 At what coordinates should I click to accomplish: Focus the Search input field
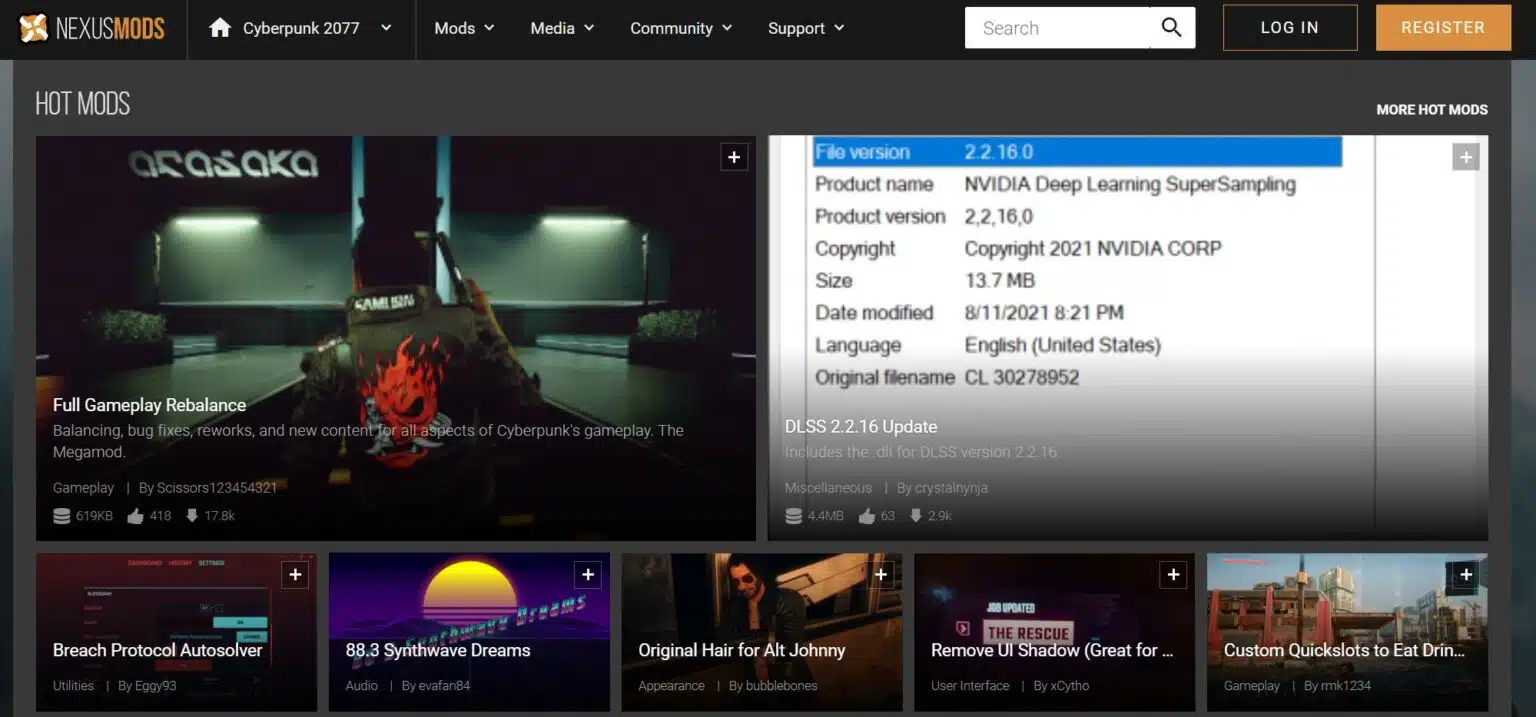[1060, 28]
